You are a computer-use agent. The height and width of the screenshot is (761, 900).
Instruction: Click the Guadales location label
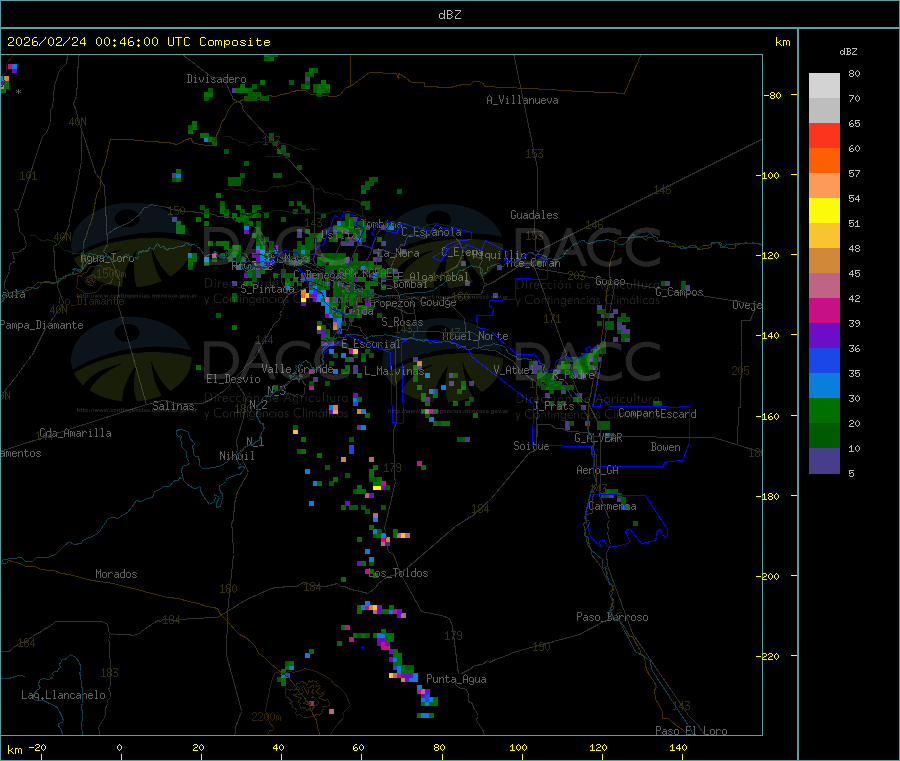click(x=534, y=215)
